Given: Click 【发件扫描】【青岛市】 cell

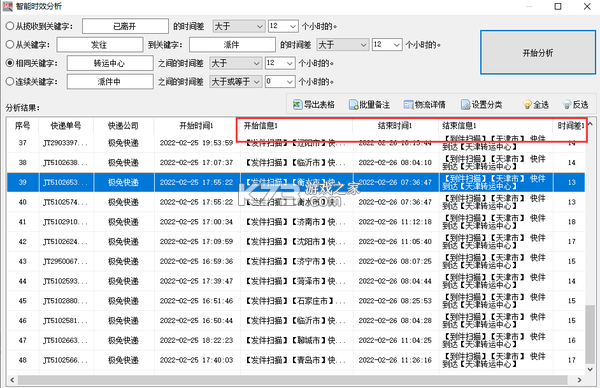Looking at the screenshot, I should [296, 360].
